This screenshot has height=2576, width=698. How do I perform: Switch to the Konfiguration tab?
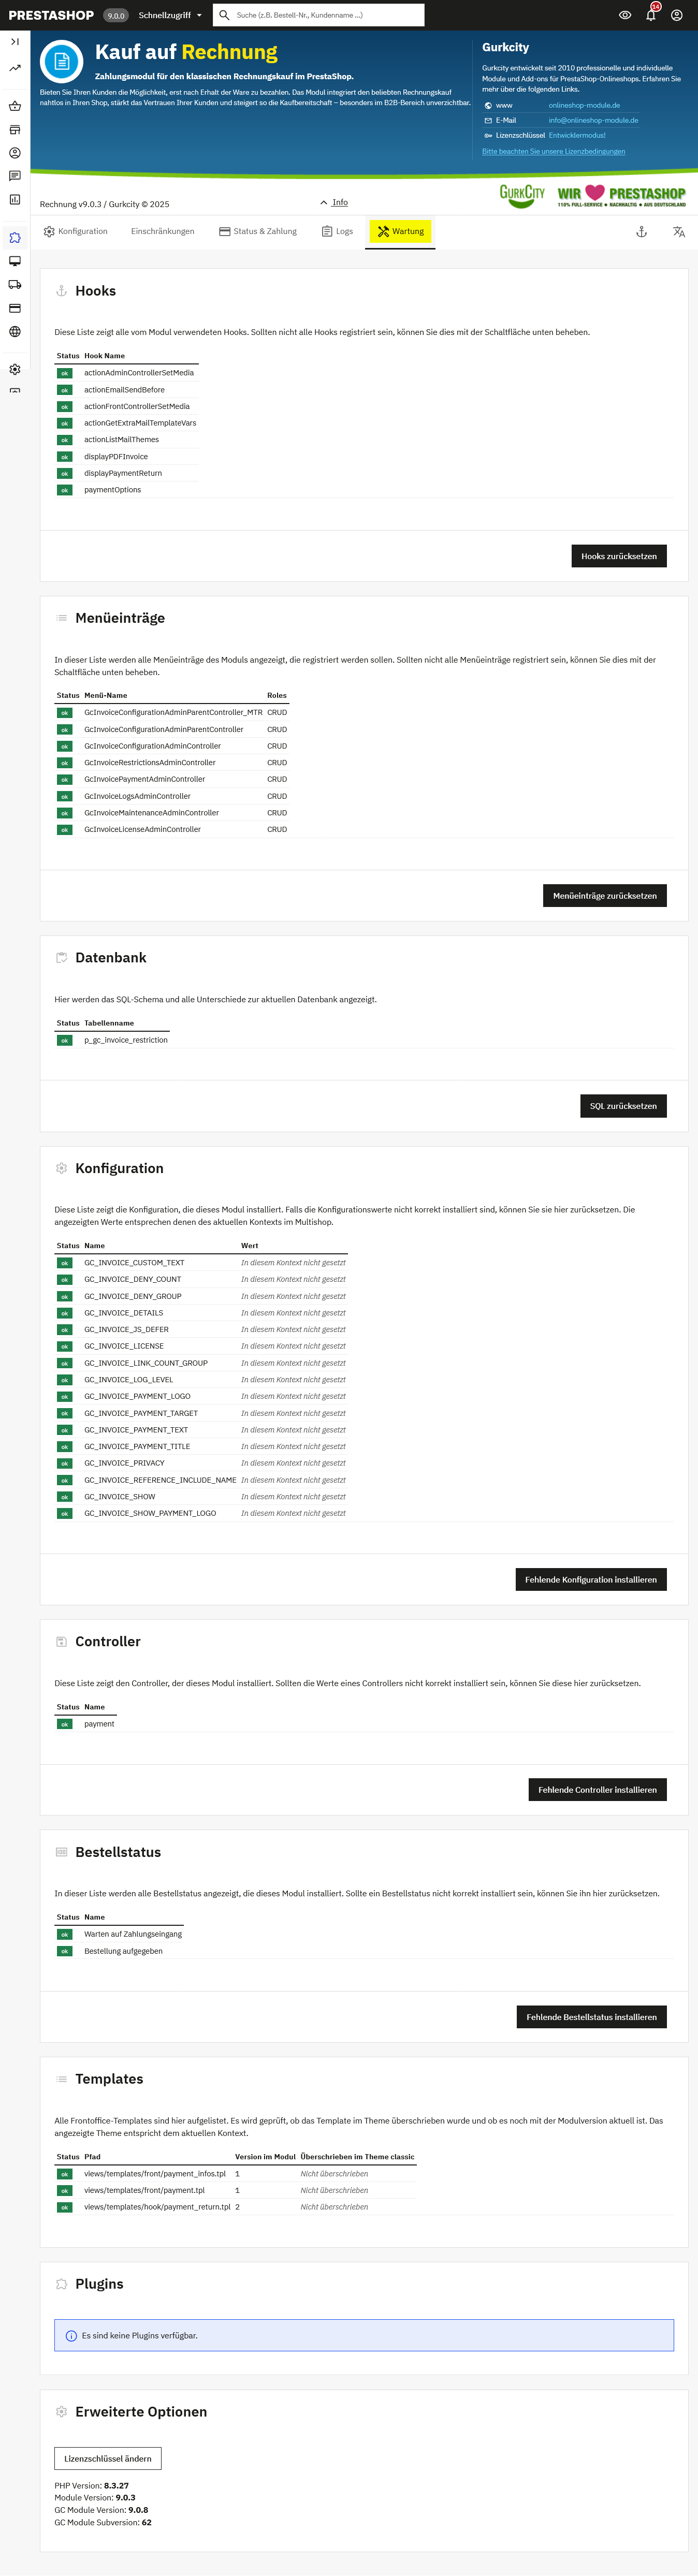(75, 232)
